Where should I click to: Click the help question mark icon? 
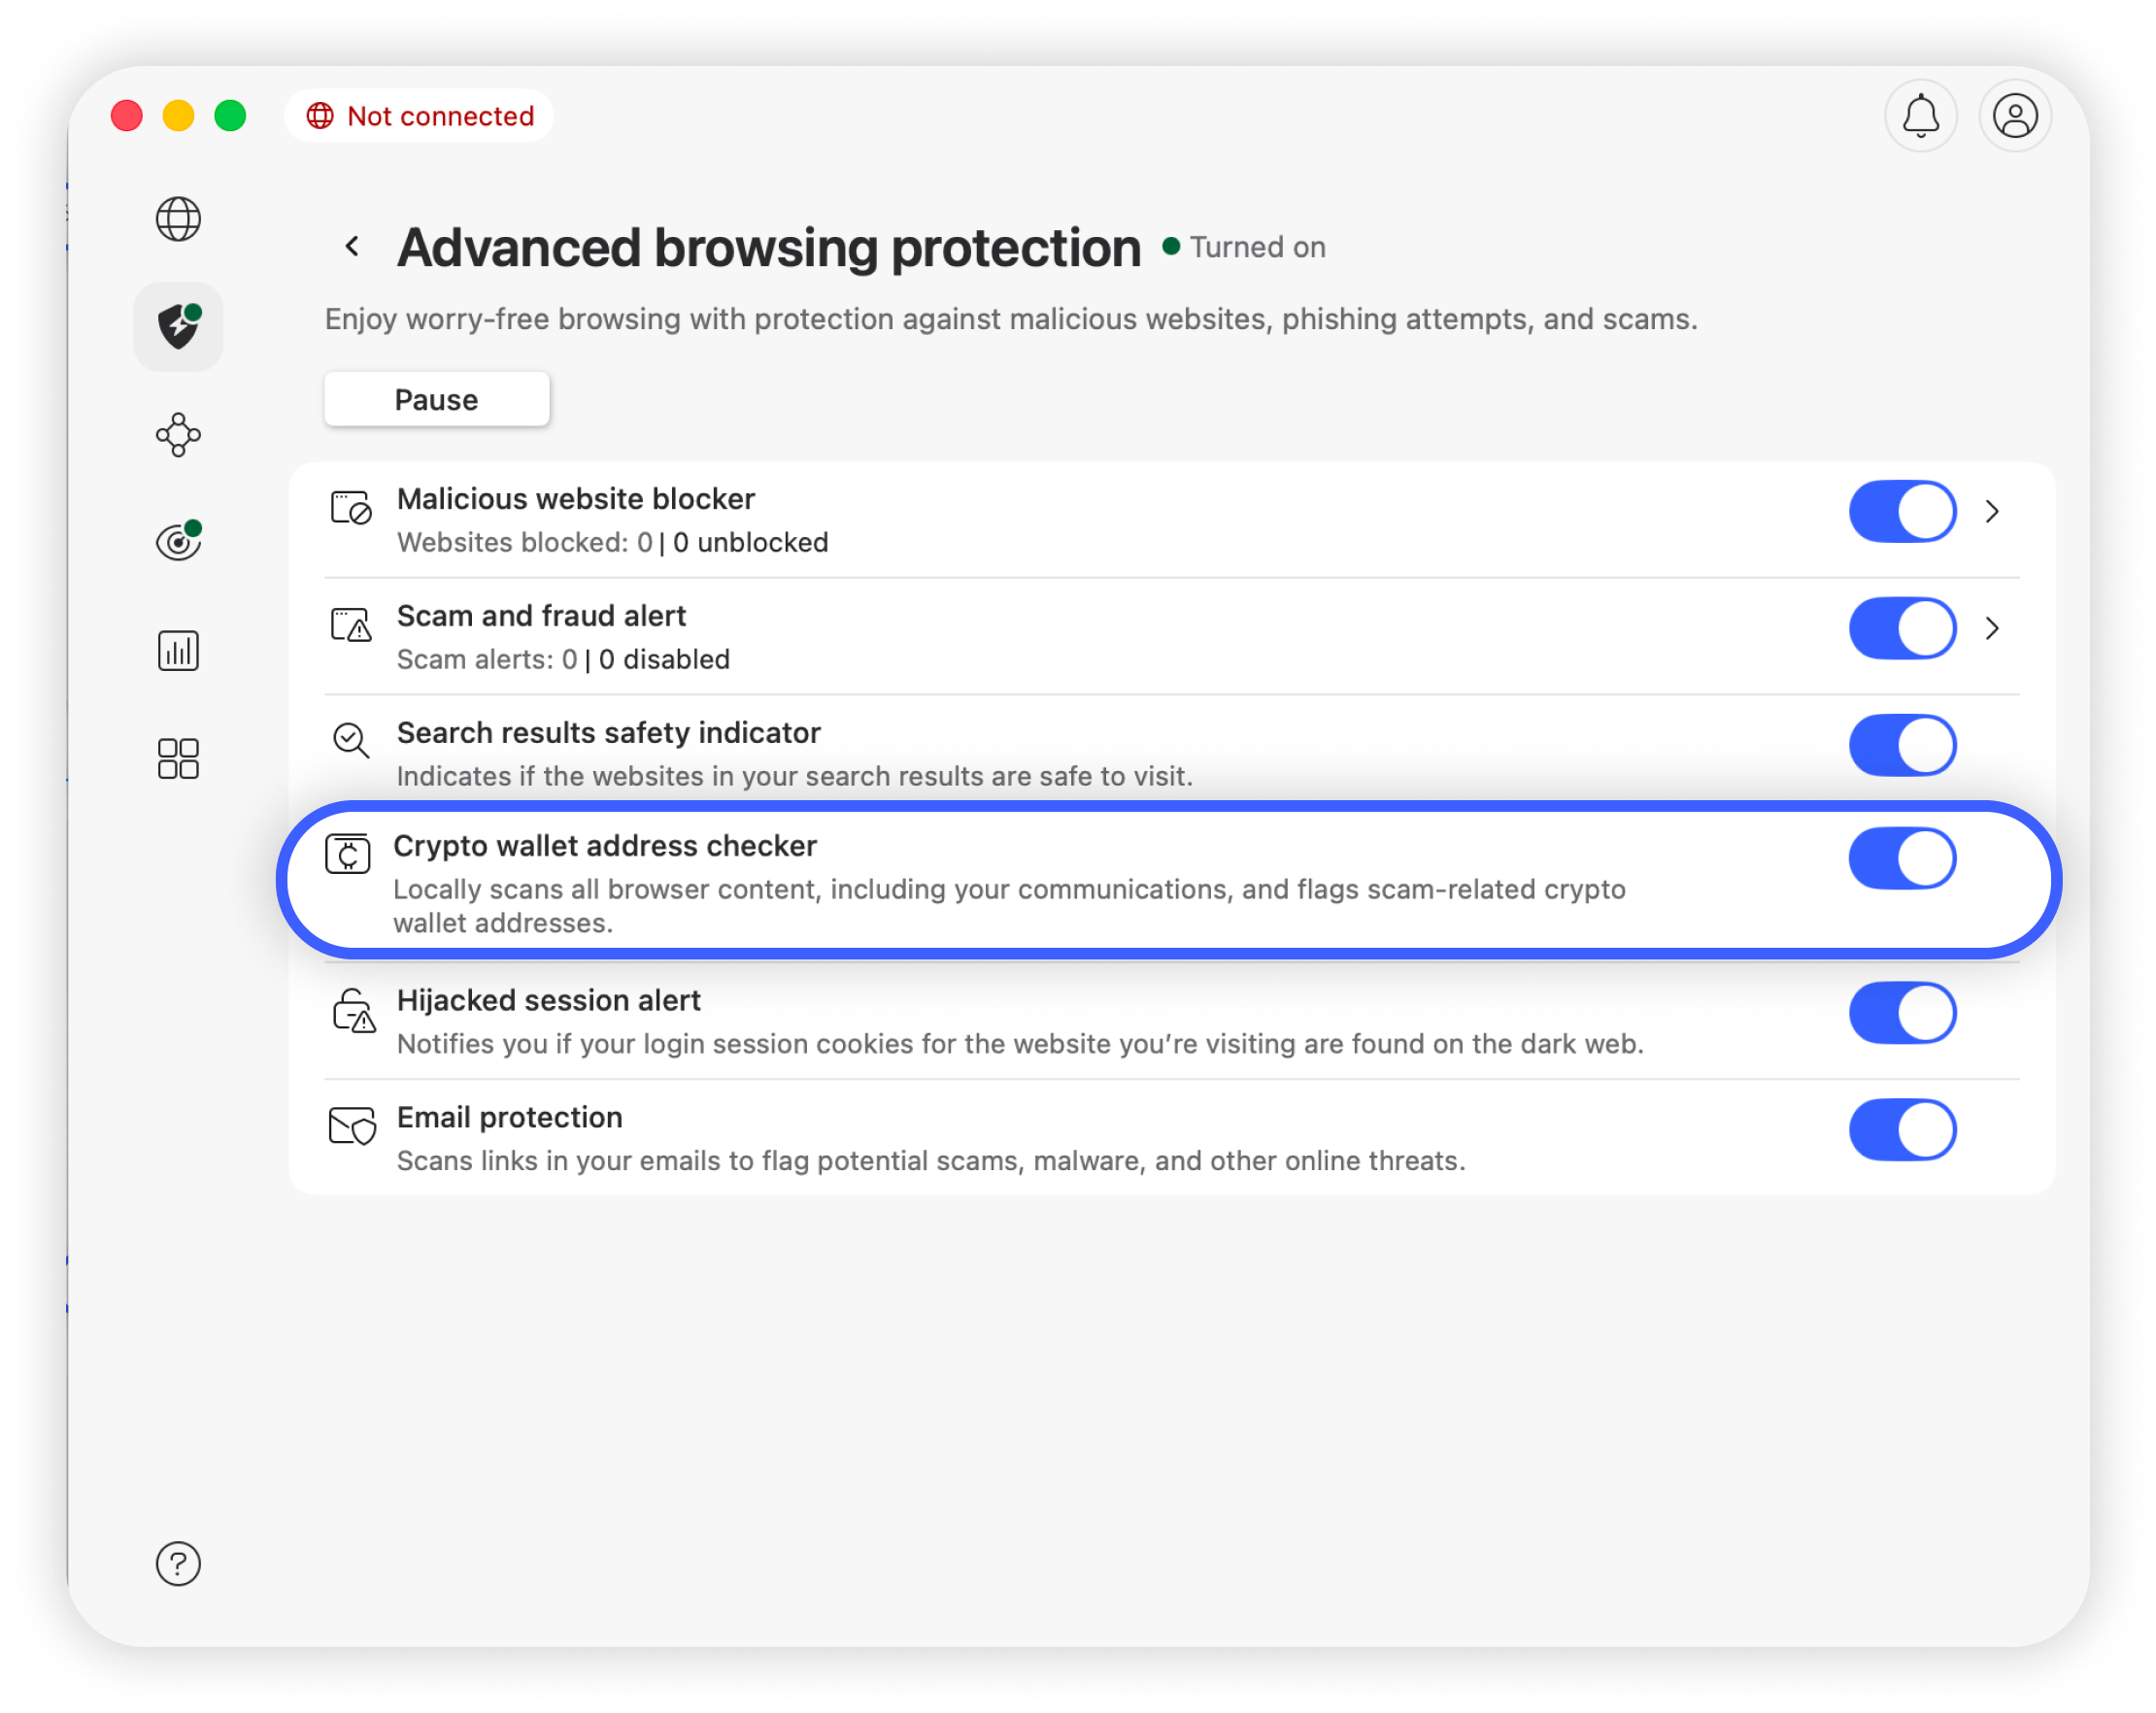(x=178, y=1563)
